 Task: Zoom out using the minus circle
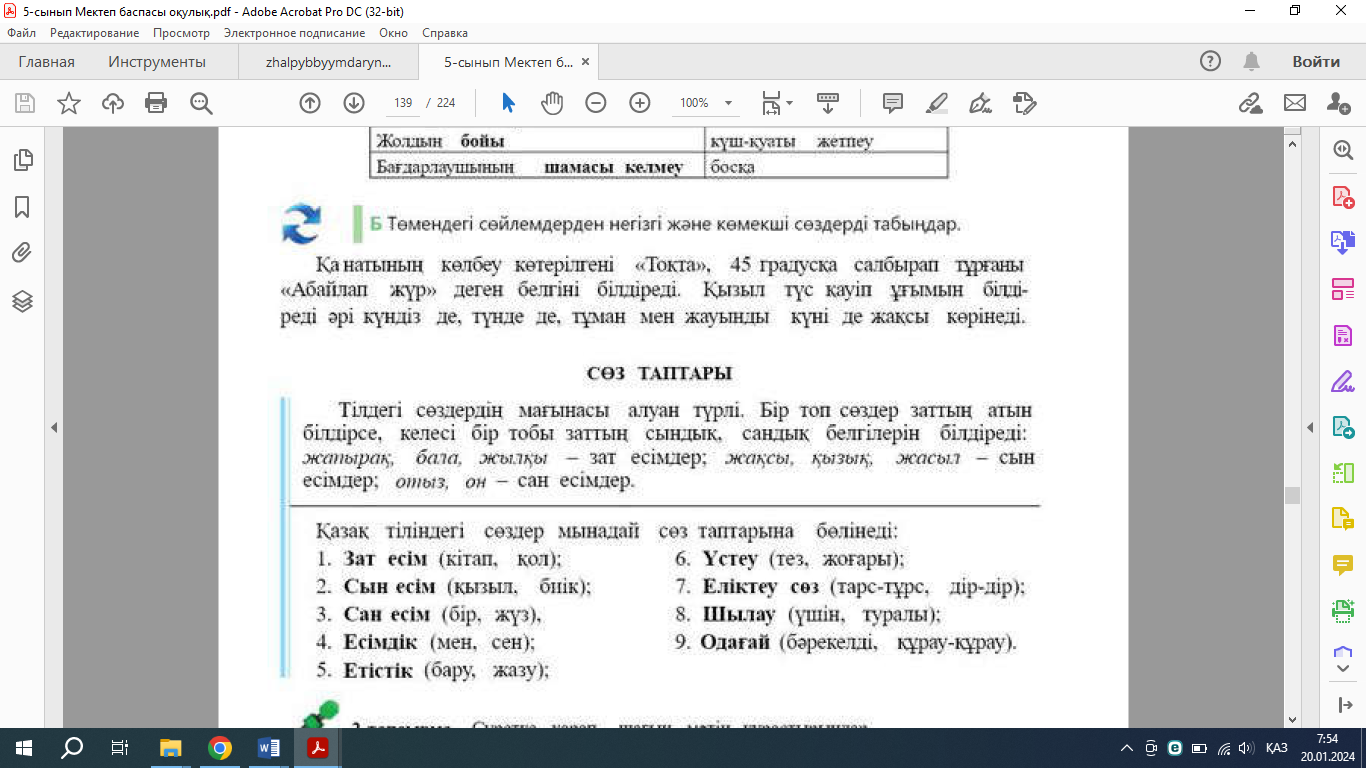tap(596, 103)
